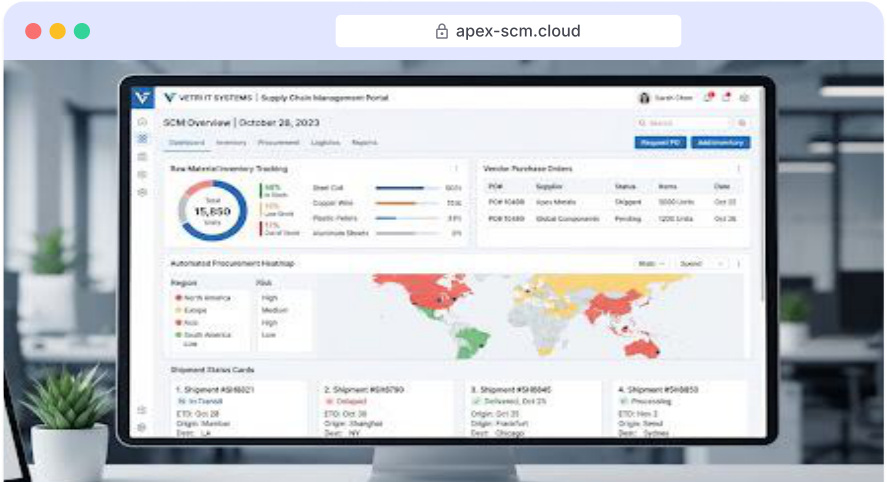Click the sliders icon above the bottom settings icon
The width and height of the screenshot is (887, 482).
142,410
